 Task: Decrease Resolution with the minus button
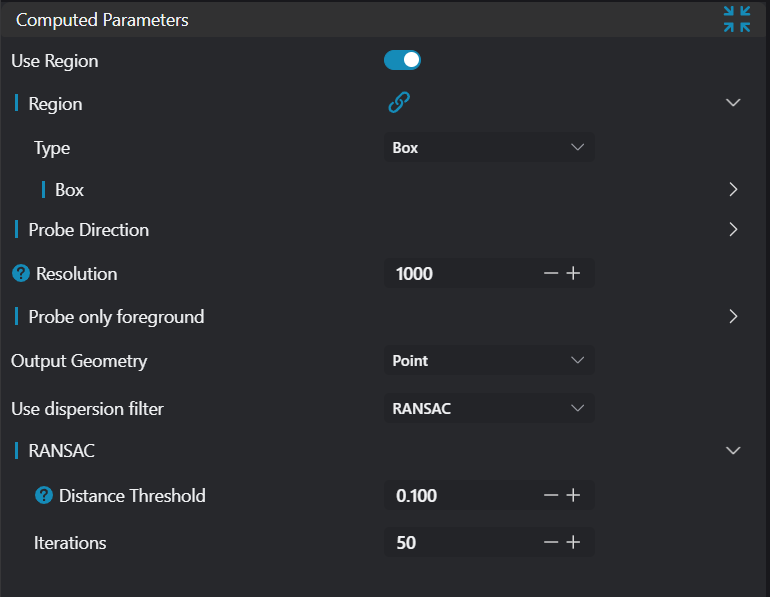coord(551,273)
